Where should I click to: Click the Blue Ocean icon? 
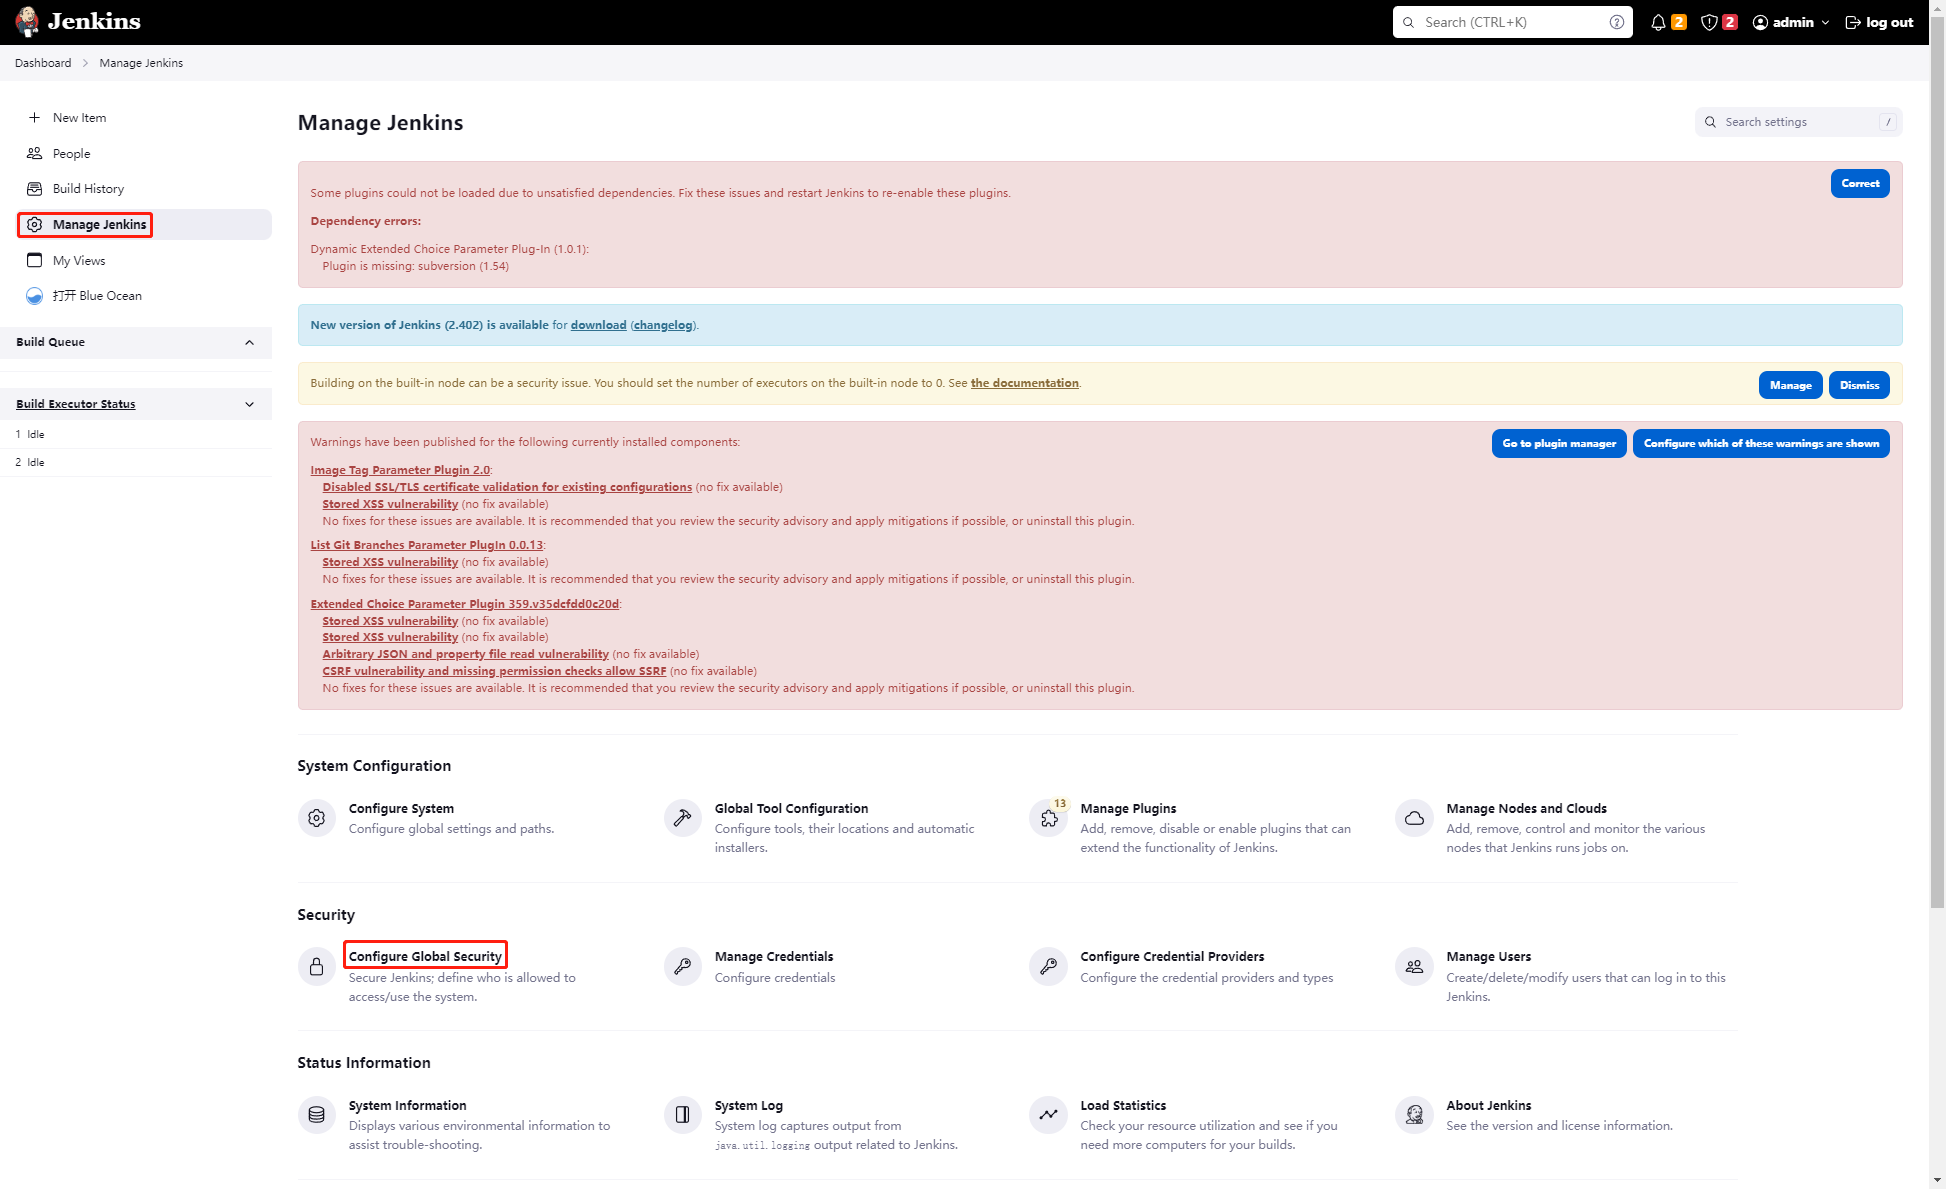[34, 296]
